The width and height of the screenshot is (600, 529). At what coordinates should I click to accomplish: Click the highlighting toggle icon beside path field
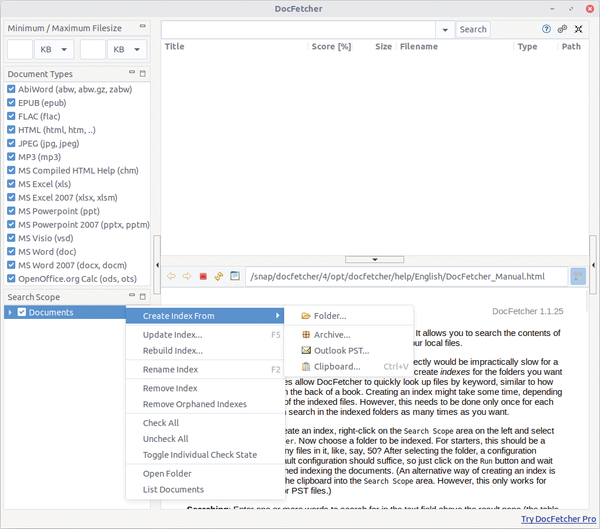(578, 276)
